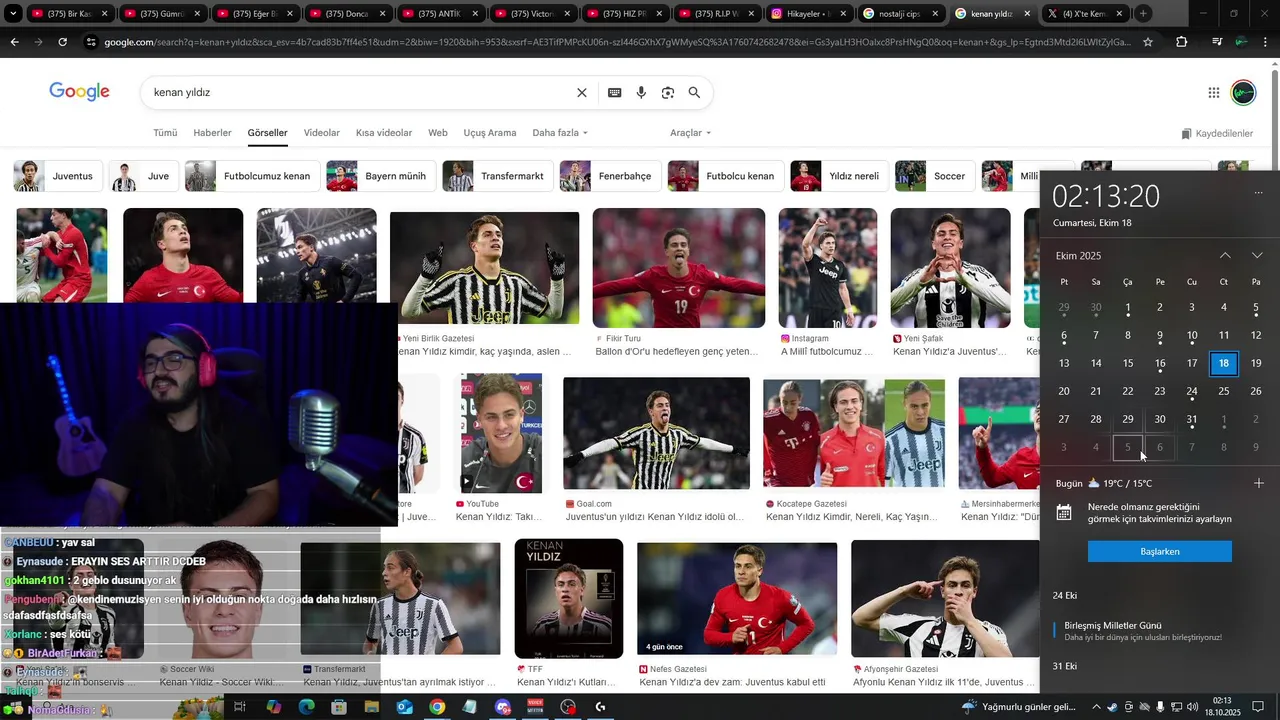Open the weather widget Yağmurlu günler
1280x720 pixels.
pyautogui.click(x=1018, y=707)
